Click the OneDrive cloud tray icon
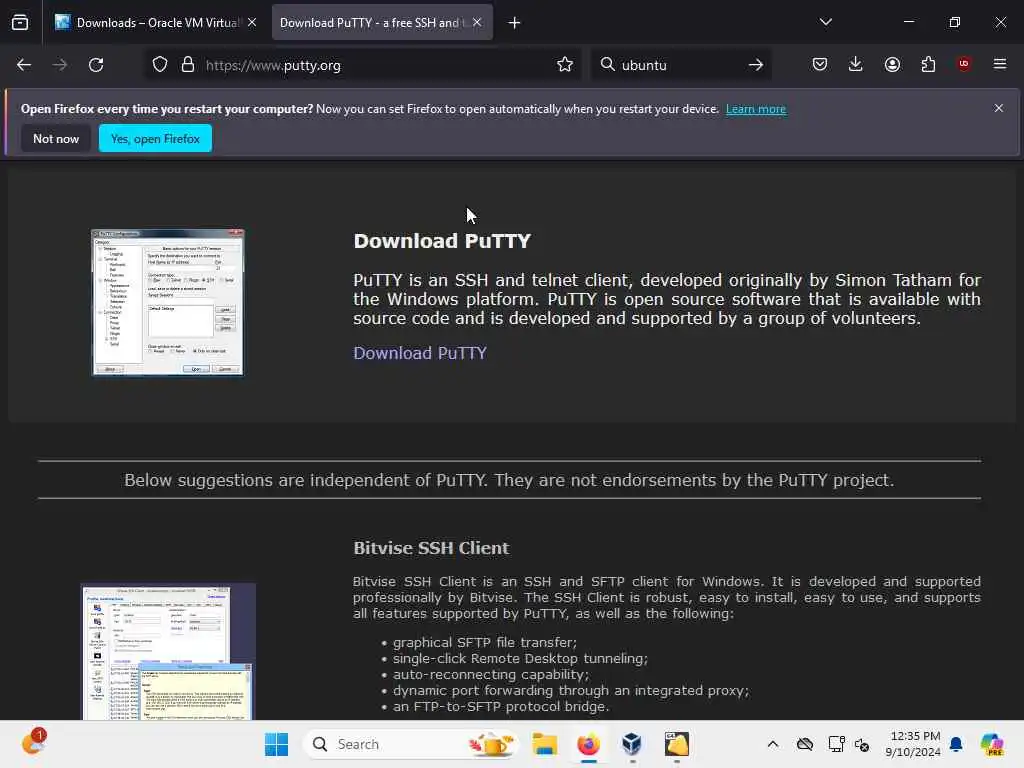The image size is (1024, 768). pyautogui.click(x=805, y=744)
